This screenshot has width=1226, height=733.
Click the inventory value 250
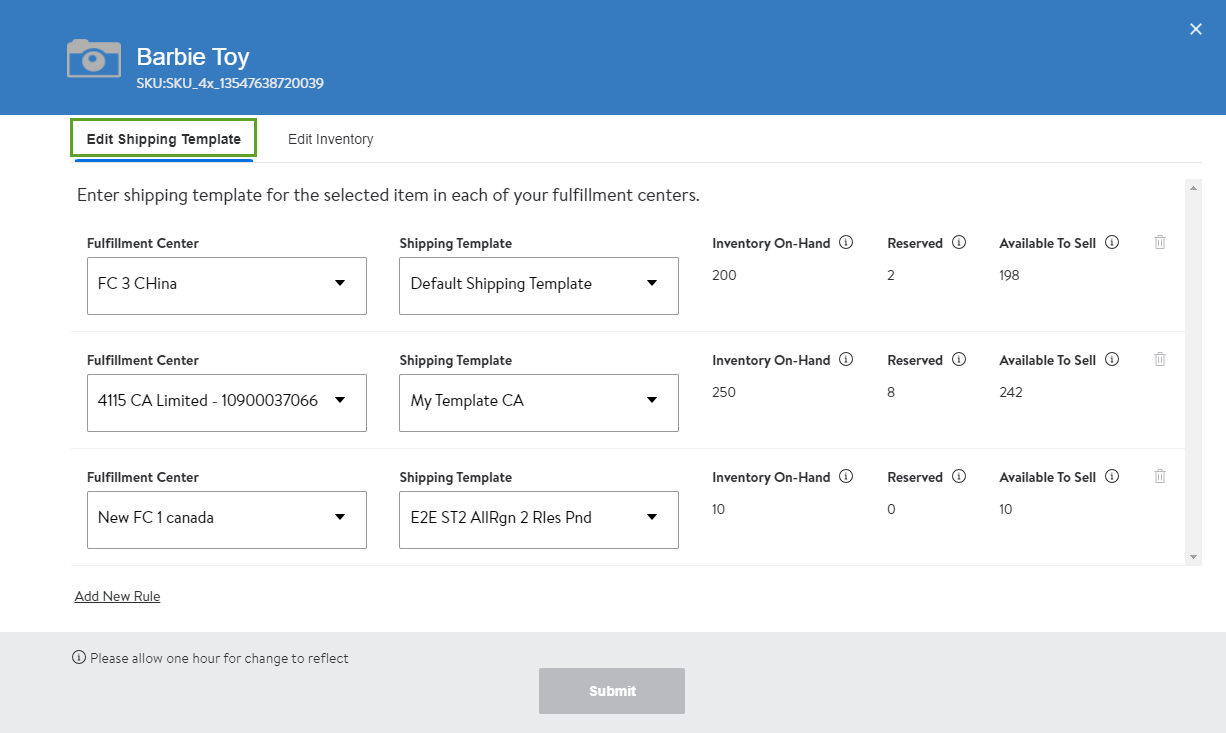coord(724,392)
